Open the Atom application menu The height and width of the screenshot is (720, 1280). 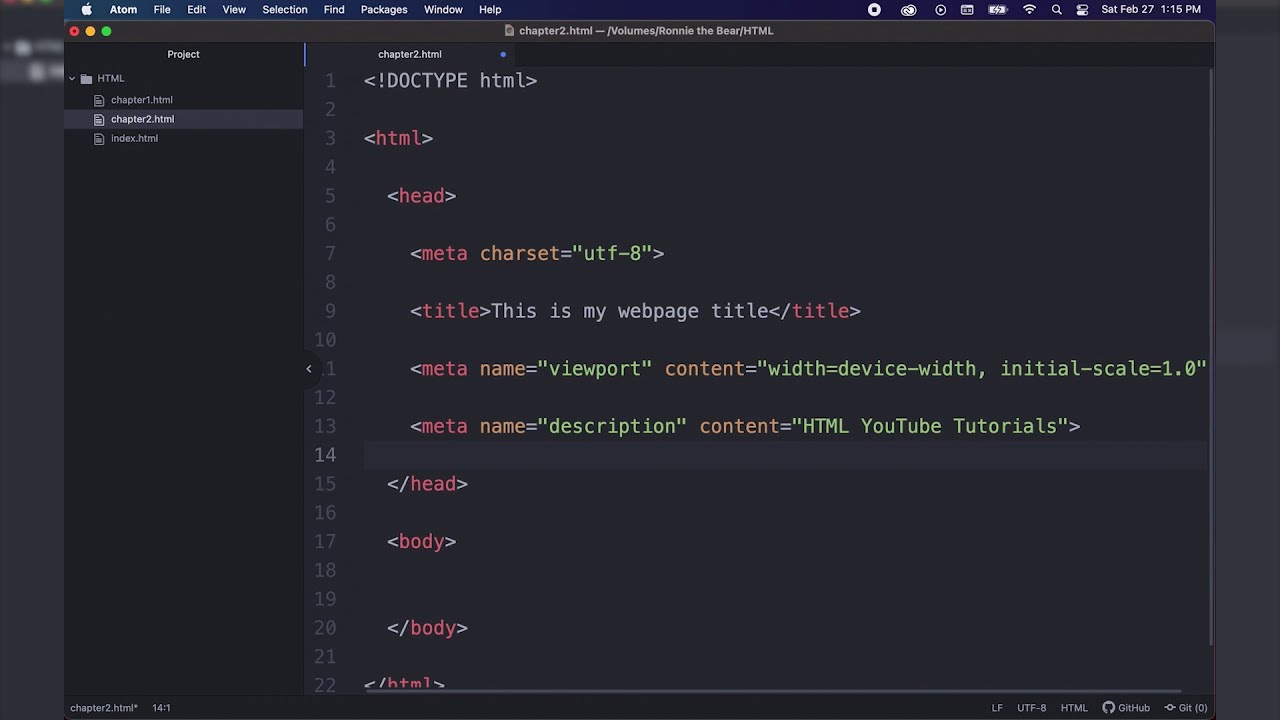[x=123, y=10]
